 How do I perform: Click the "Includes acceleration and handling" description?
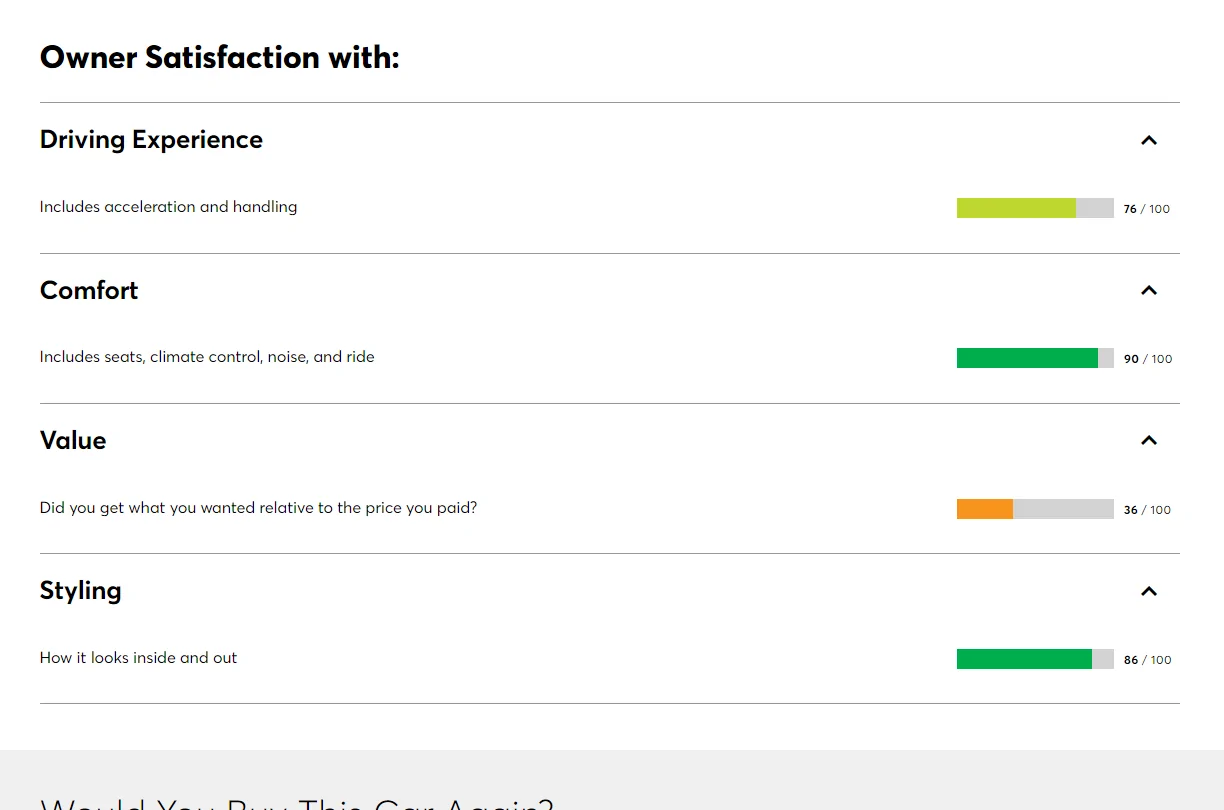[168, 207]
